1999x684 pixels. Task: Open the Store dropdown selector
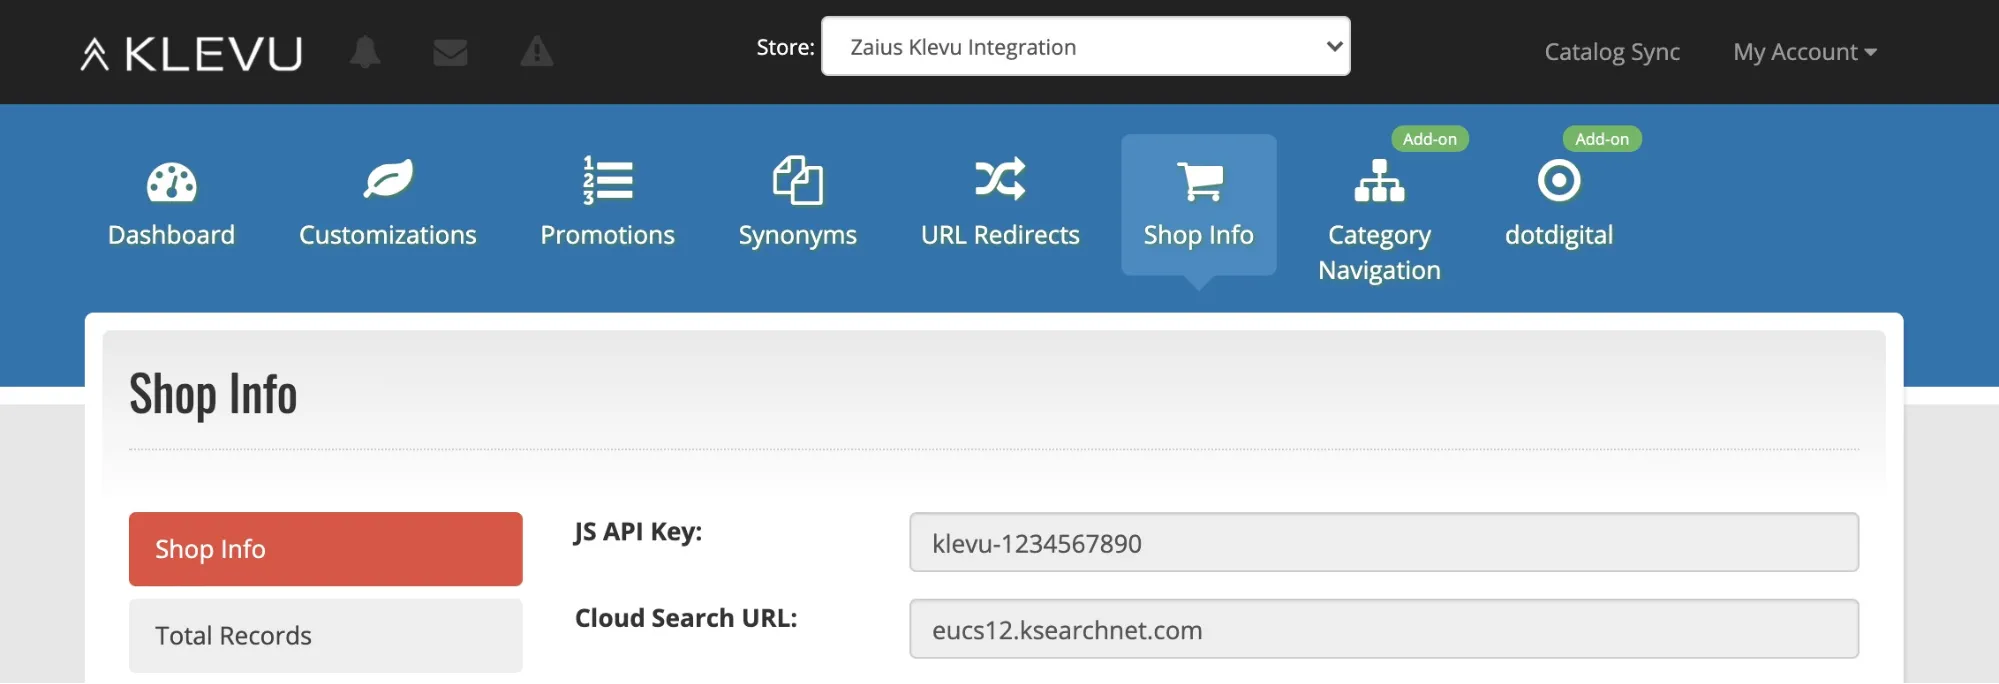(x=1085, y=46)
